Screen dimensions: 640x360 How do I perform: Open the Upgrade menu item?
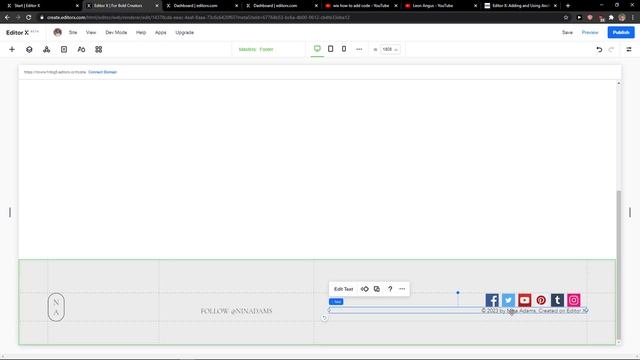(x=184, y=32)
